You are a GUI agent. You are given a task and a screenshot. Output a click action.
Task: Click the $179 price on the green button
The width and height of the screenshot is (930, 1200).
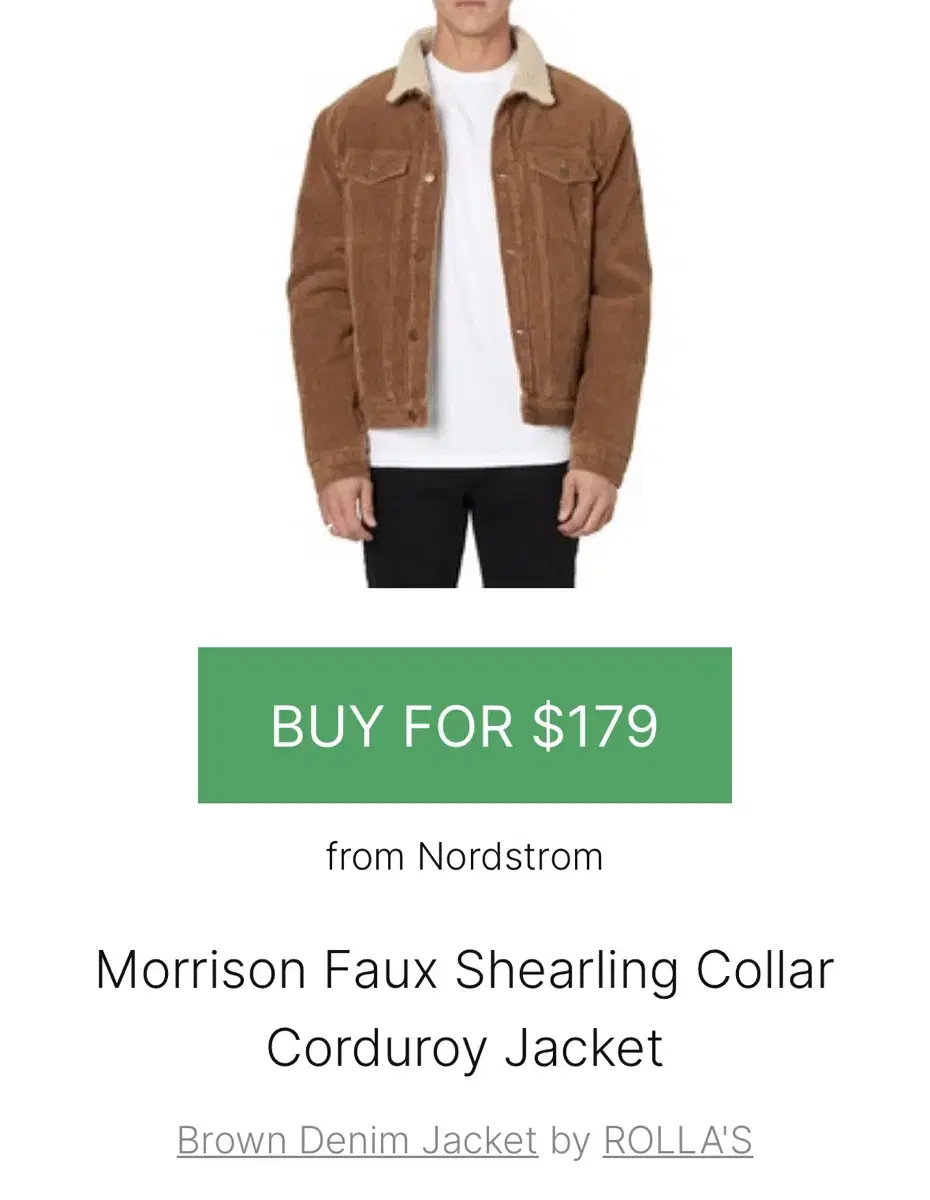click(596, 726)
